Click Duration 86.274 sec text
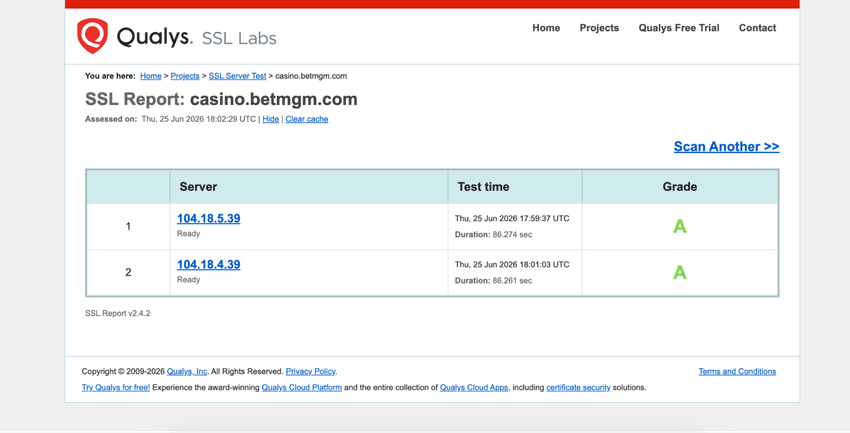The width and height of the screenshot is (850, 433). (x=493, y=235)
